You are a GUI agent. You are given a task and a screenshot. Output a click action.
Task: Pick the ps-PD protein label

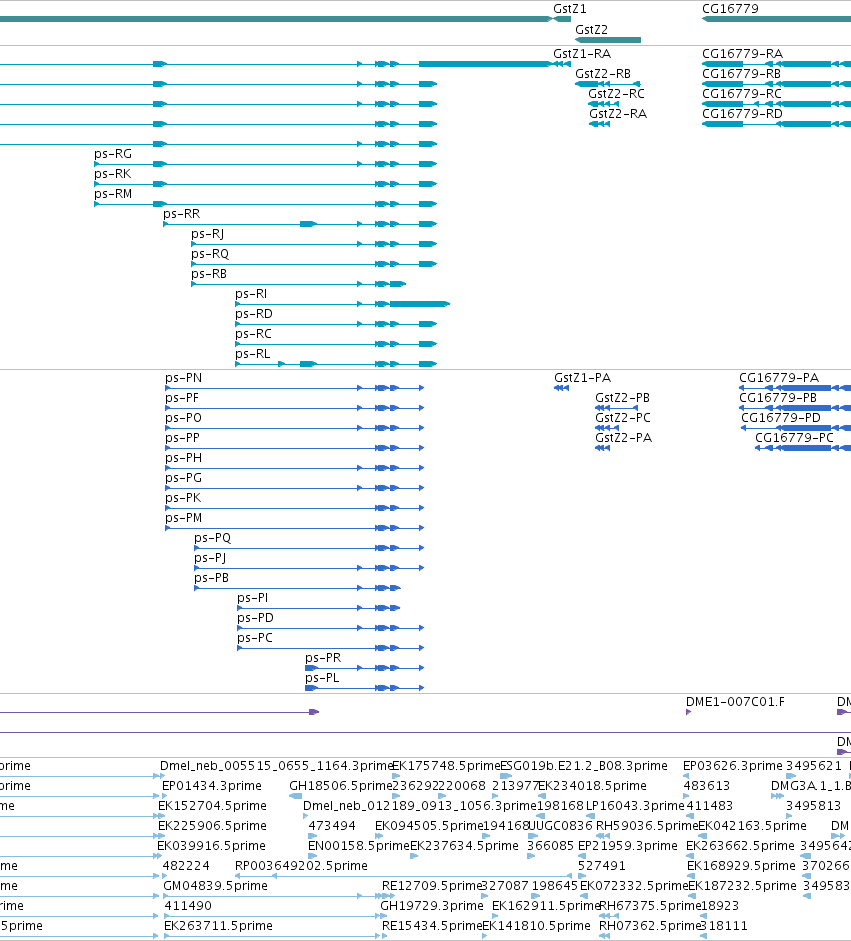(x=256, y=618)
